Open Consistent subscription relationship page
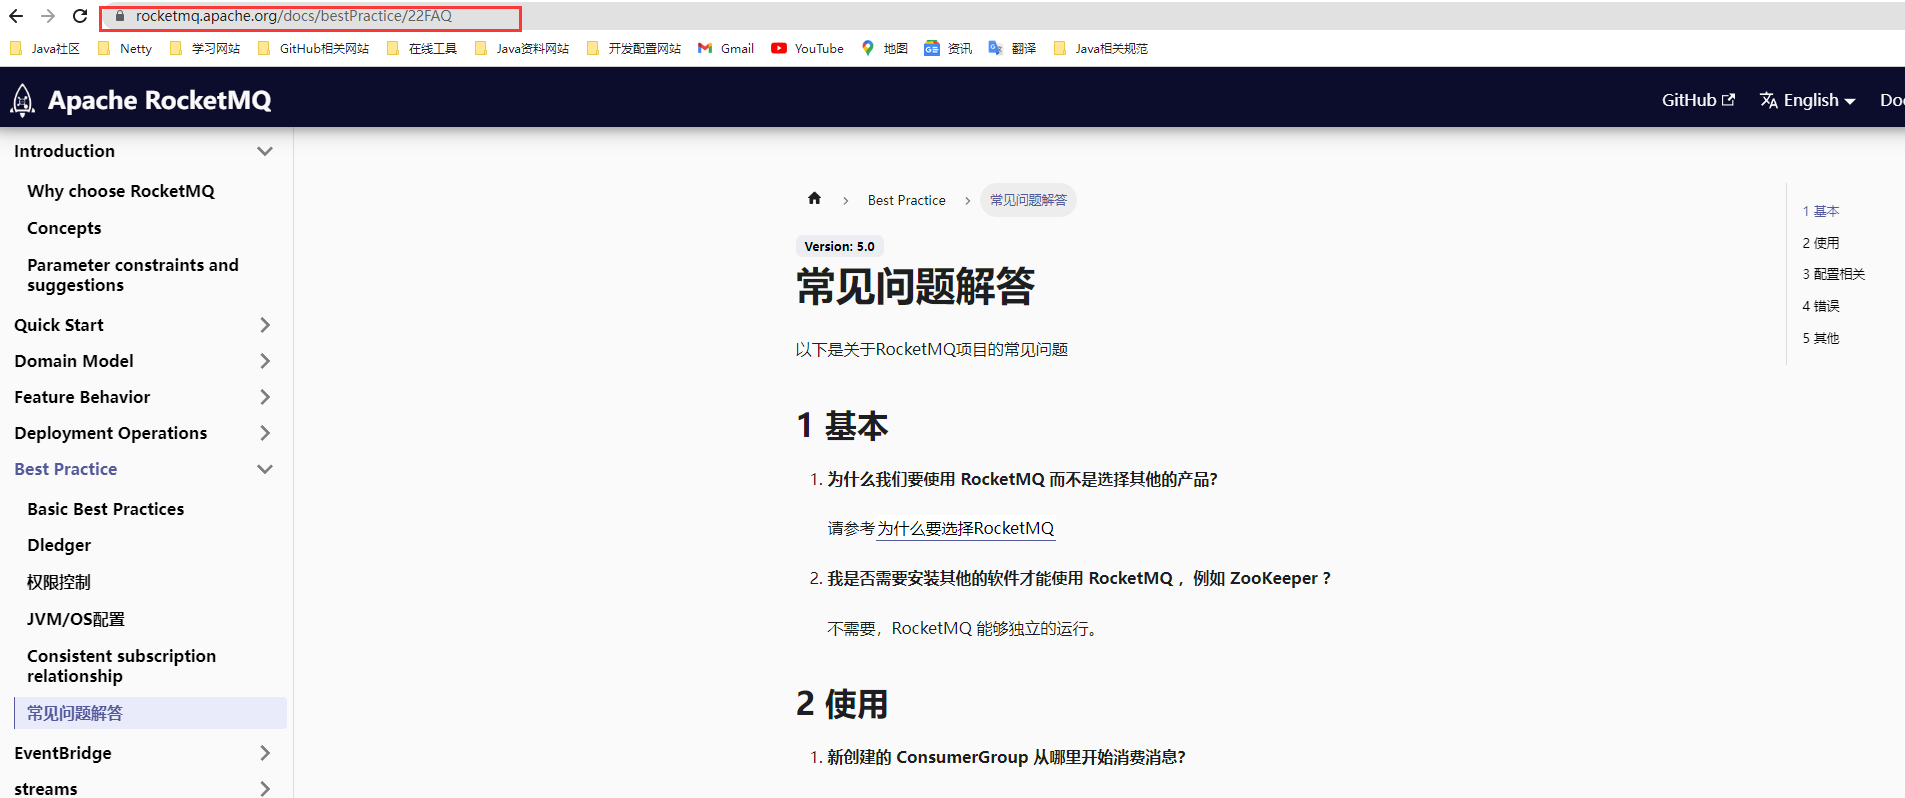The image size is (1905, 798). [x=122, y=666]
